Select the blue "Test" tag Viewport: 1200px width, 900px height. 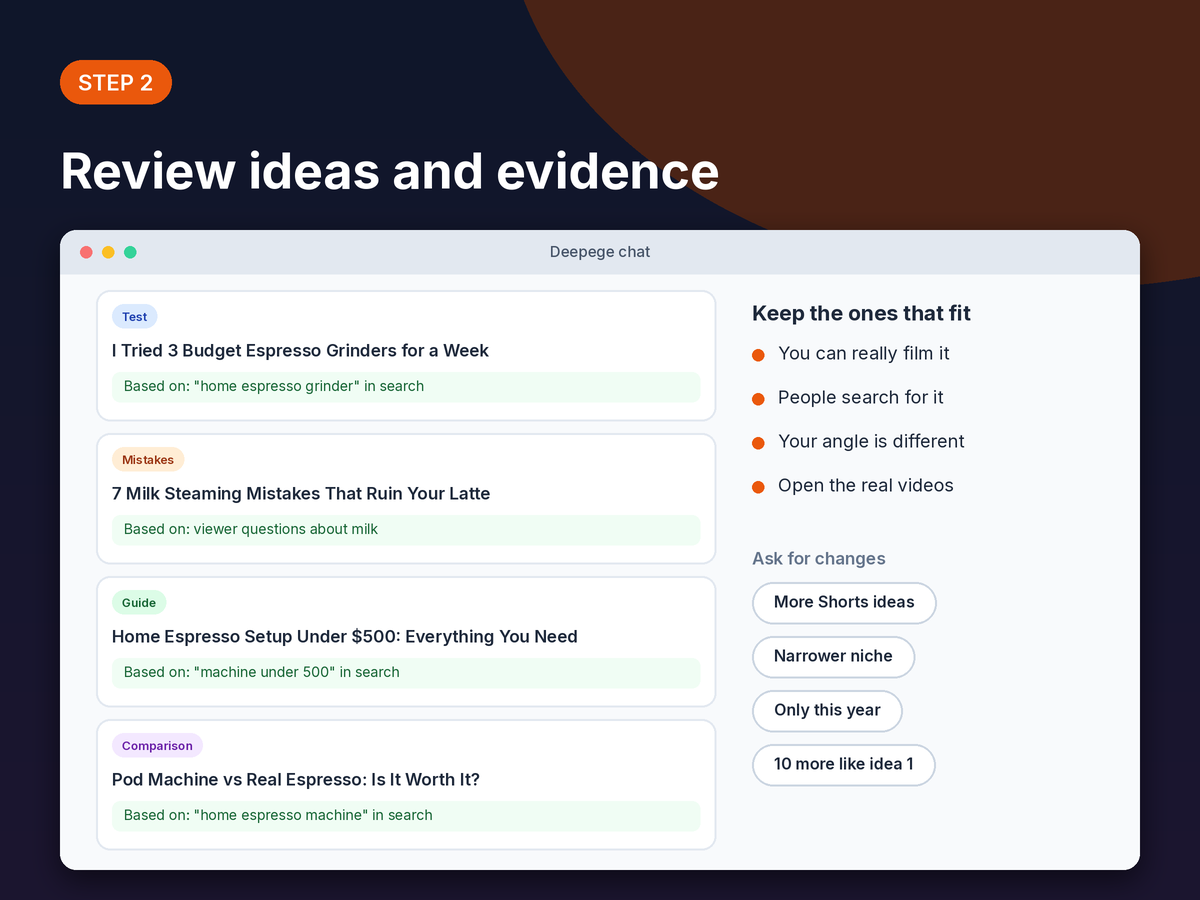pyautogui.click(x=135, y=317)
